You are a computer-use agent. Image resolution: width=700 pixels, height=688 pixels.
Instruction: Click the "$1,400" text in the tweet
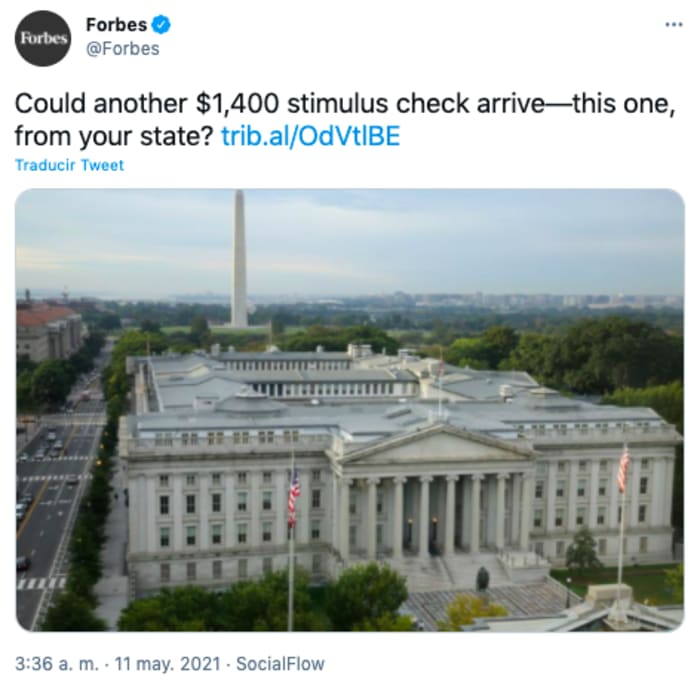238,104
